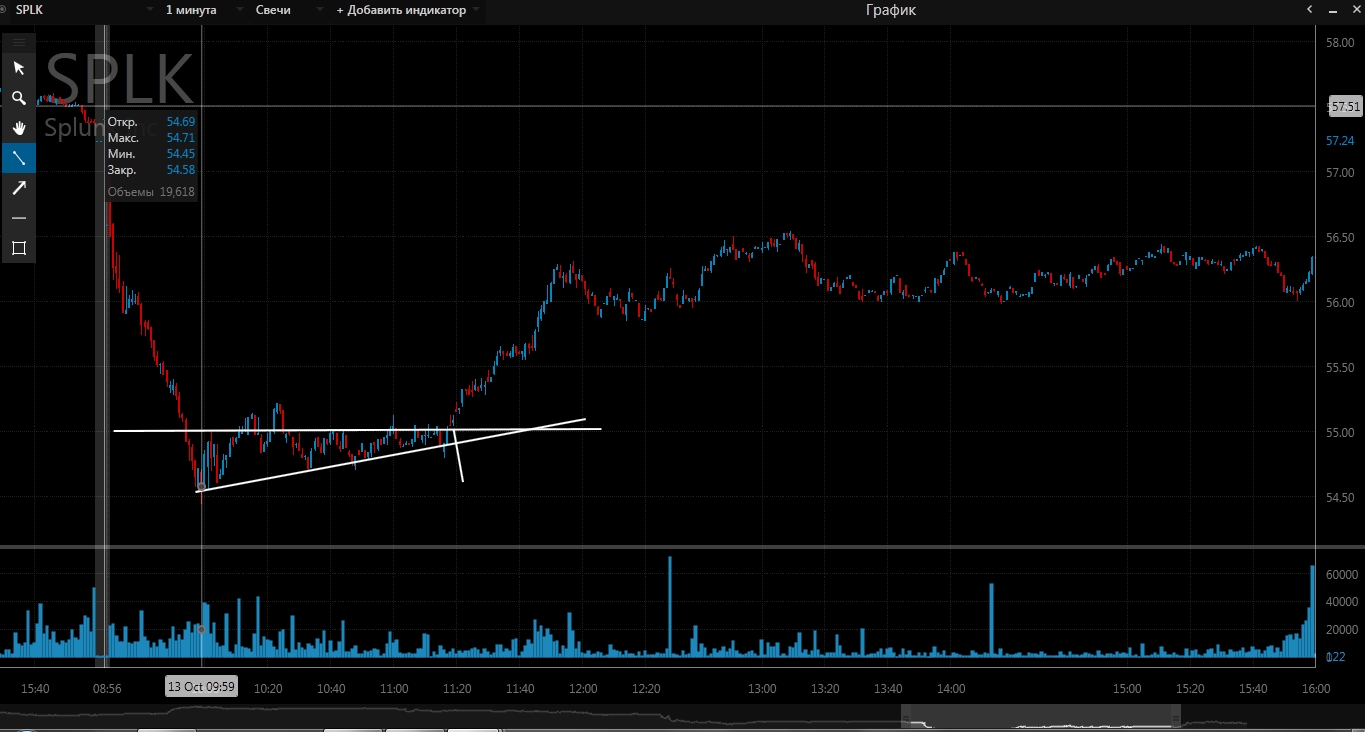1365x732 pixels.
Task: Select the arrow pointer tool
Action: pos(18,68)
